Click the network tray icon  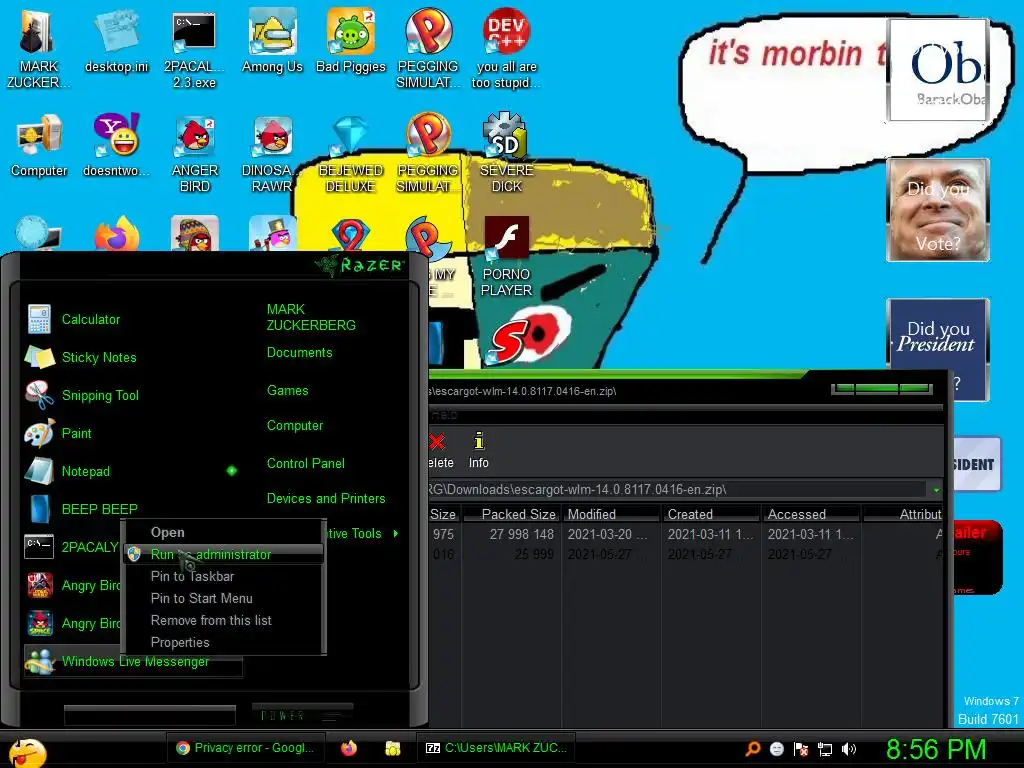(825, 749)
